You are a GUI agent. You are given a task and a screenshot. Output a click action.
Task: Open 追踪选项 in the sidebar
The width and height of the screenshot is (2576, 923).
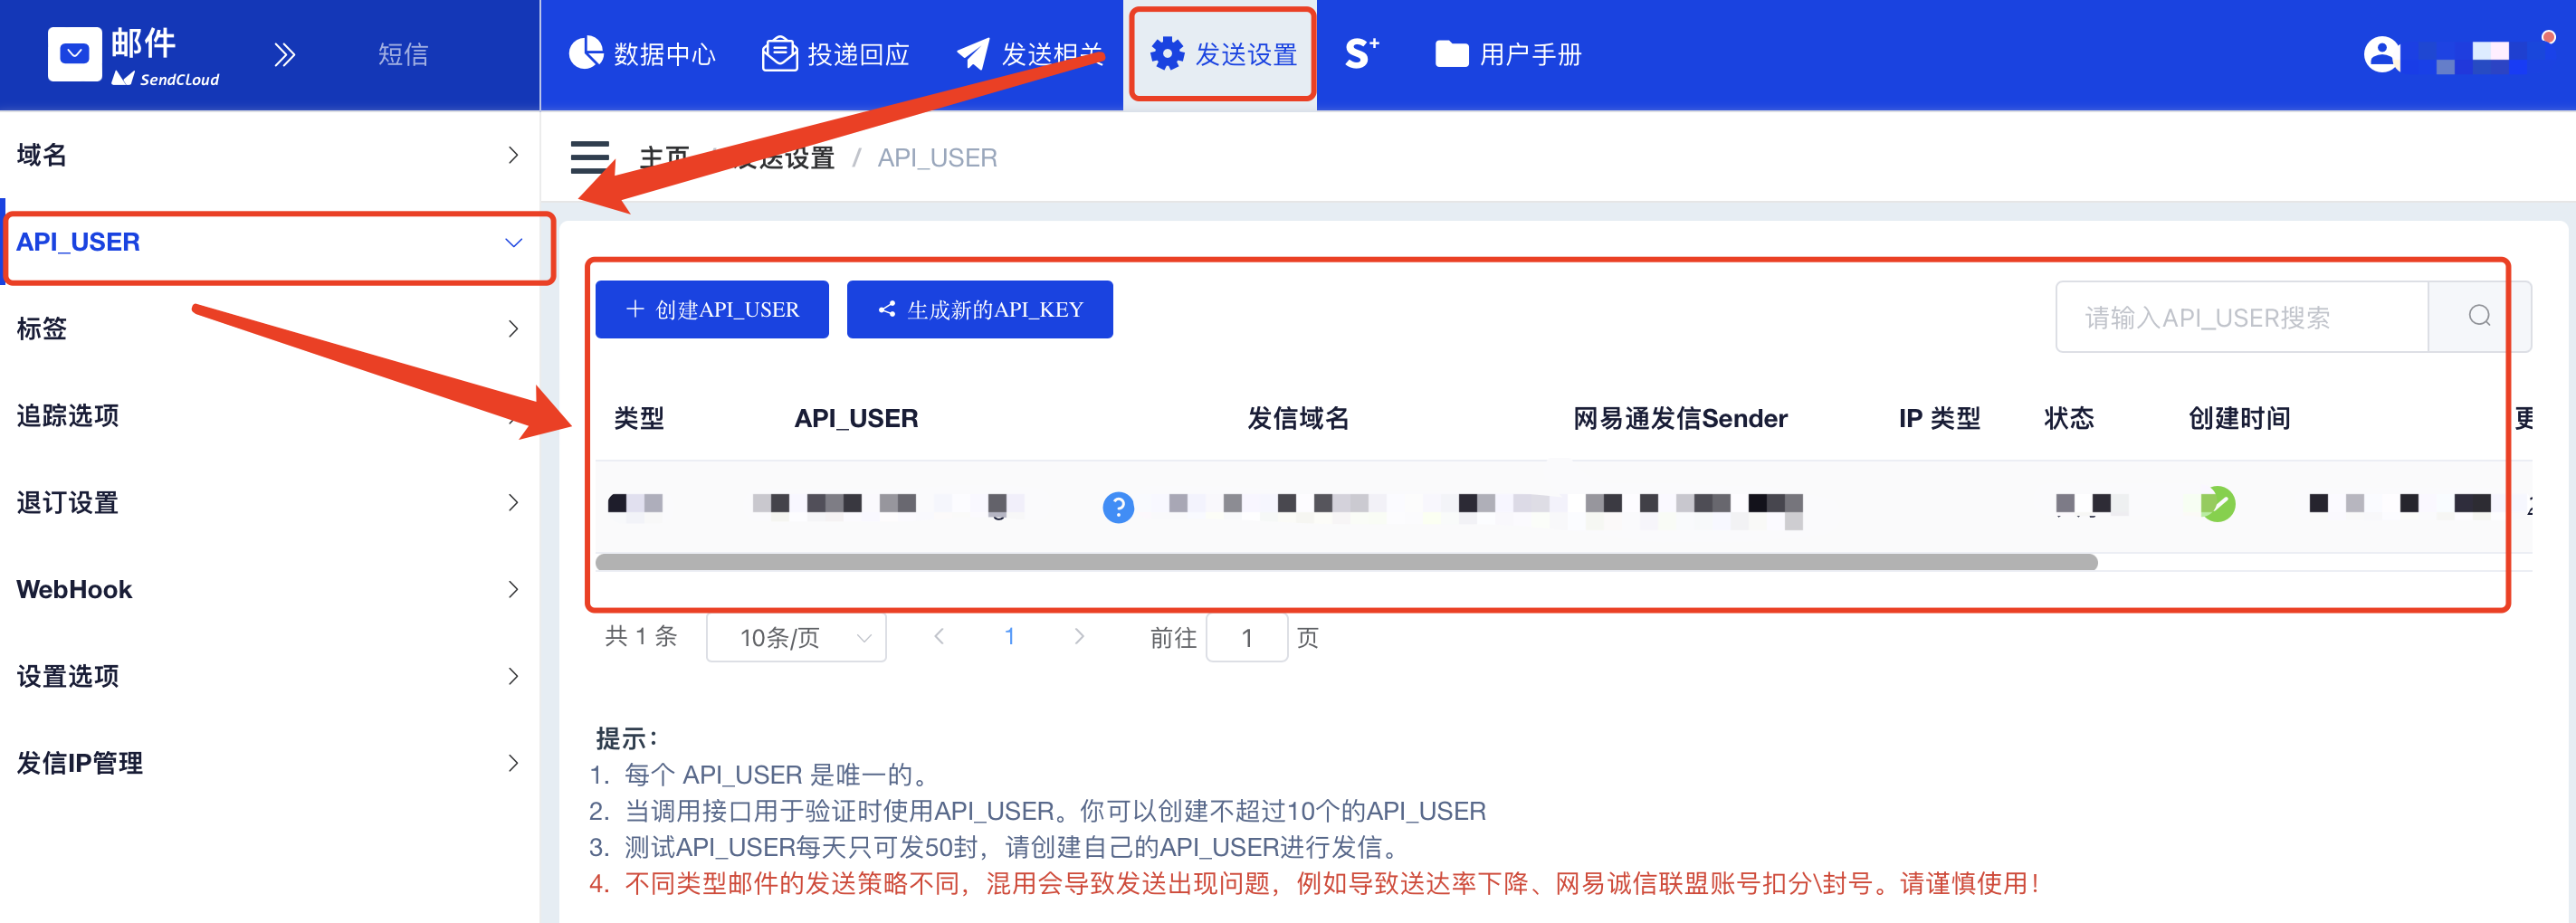269,416
